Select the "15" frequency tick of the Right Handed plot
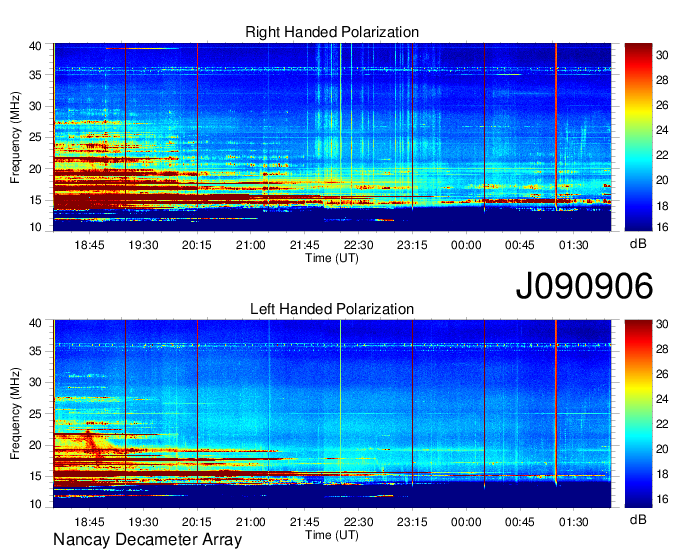Image resolution: width=680 pixels, height=552 pixels. tap(36, 200)
